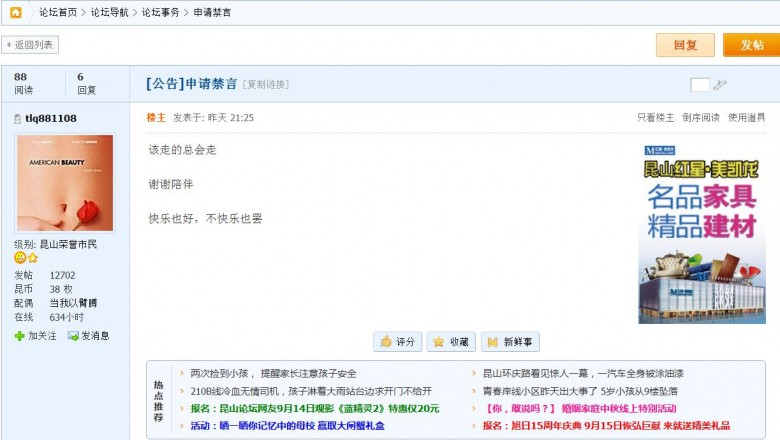780x440 pixels.
Task: Click the 发消息 envelope message icon
Action: tap(73, 336)
